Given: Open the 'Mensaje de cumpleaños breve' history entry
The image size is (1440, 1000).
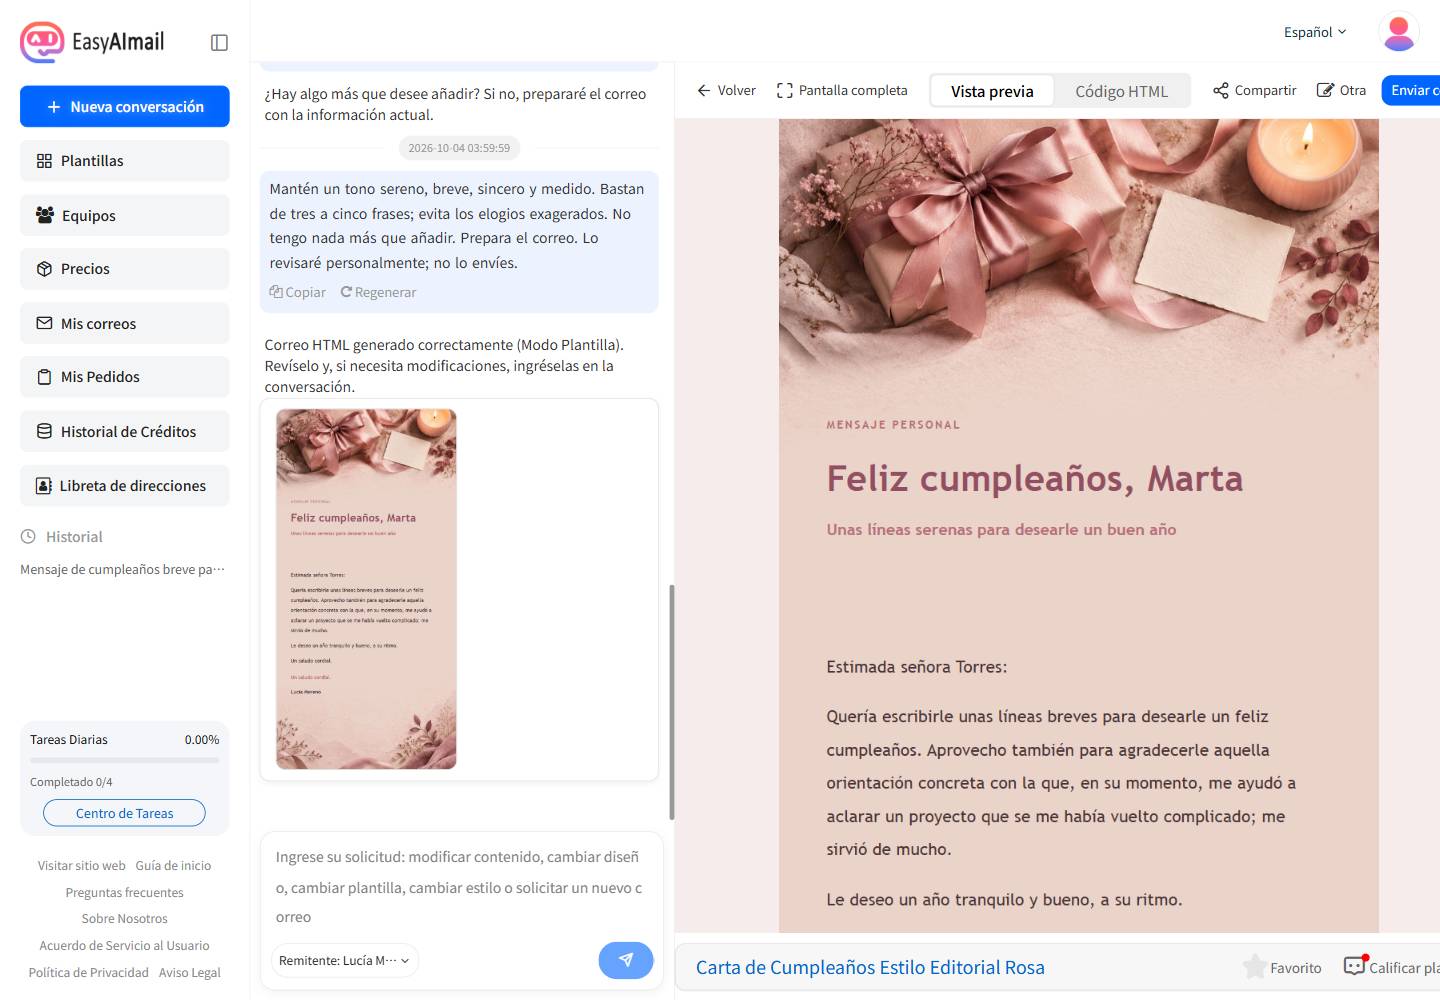Looking at the screenshot, I should pyautogui.click(x=123, y=569).
